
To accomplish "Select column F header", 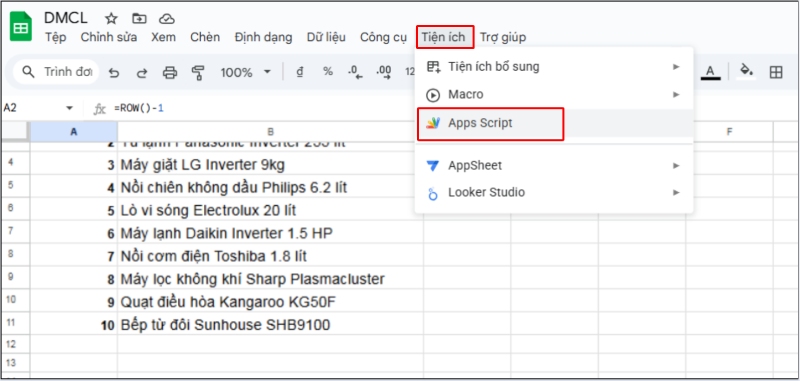I will [x=730, y=132].
